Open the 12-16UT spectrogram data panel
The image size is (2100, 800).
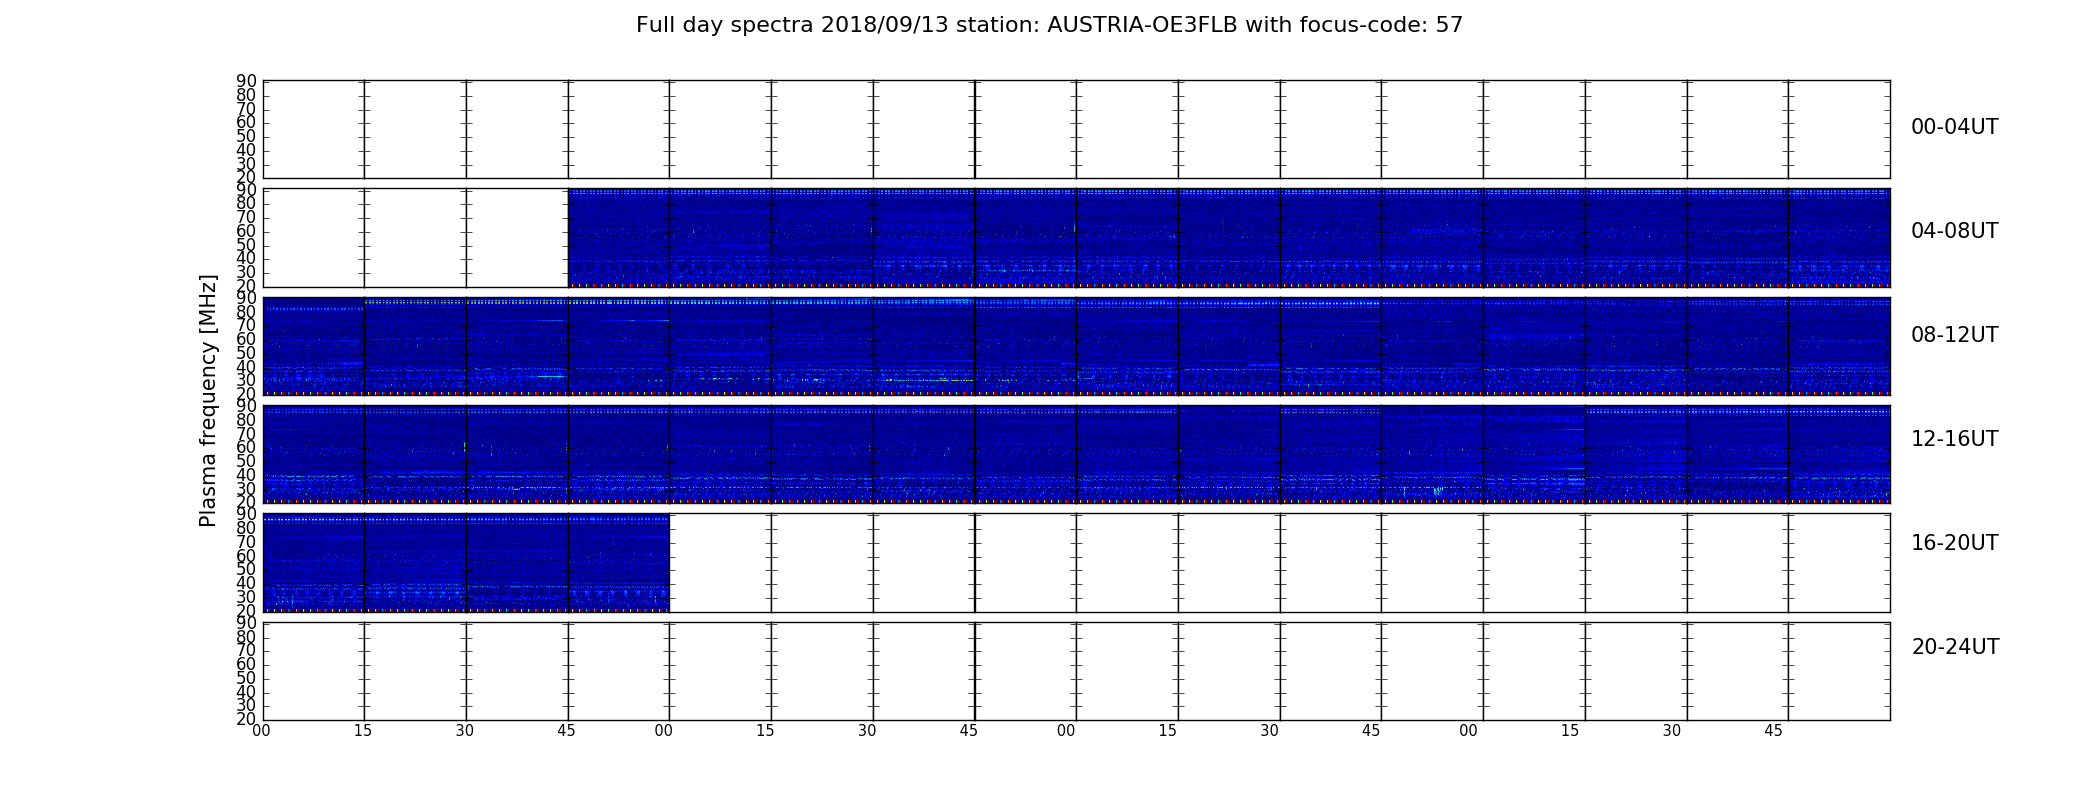coord(1076,454)
